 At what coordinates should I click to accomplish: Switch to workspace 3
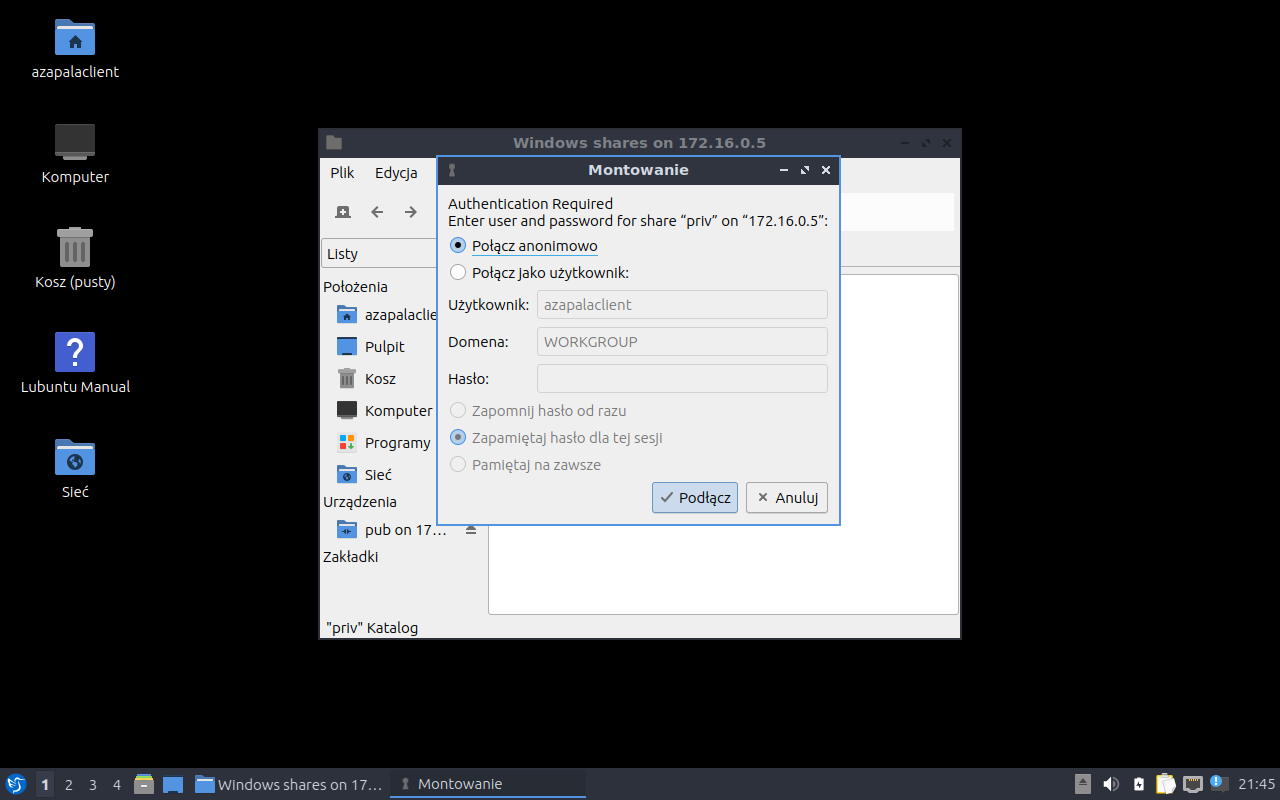pos(93,784)
